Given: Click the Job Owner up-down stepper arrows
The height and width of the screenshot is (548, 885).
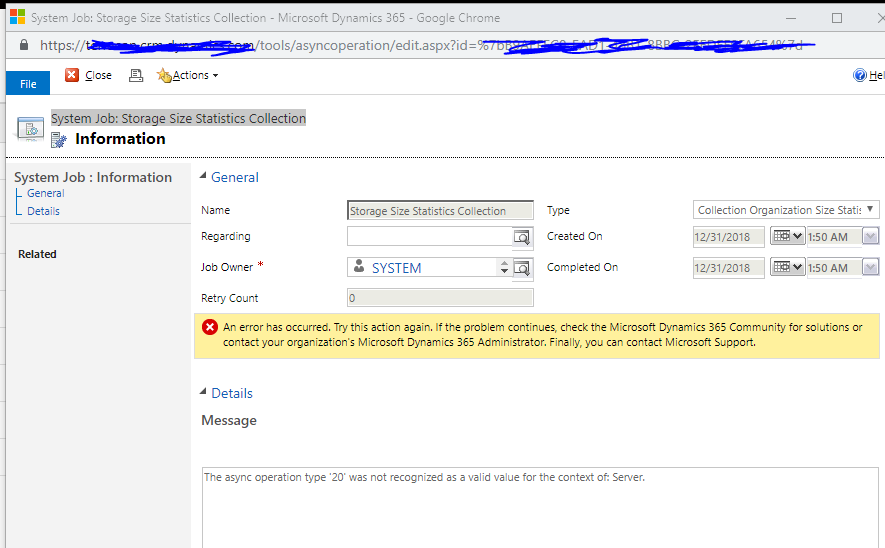Looking at the screenshot, I should point(504,268).
